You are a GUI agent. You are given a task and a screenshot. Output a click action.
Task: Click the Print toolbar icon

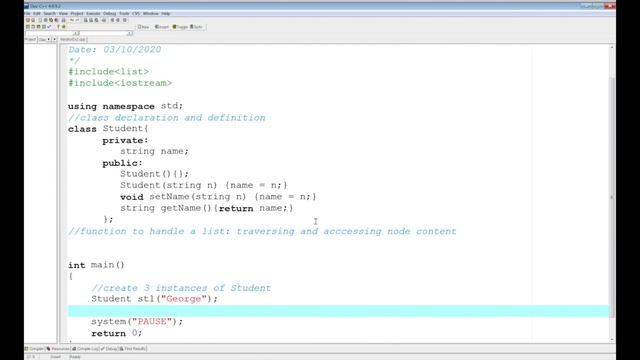pos(63,20)
